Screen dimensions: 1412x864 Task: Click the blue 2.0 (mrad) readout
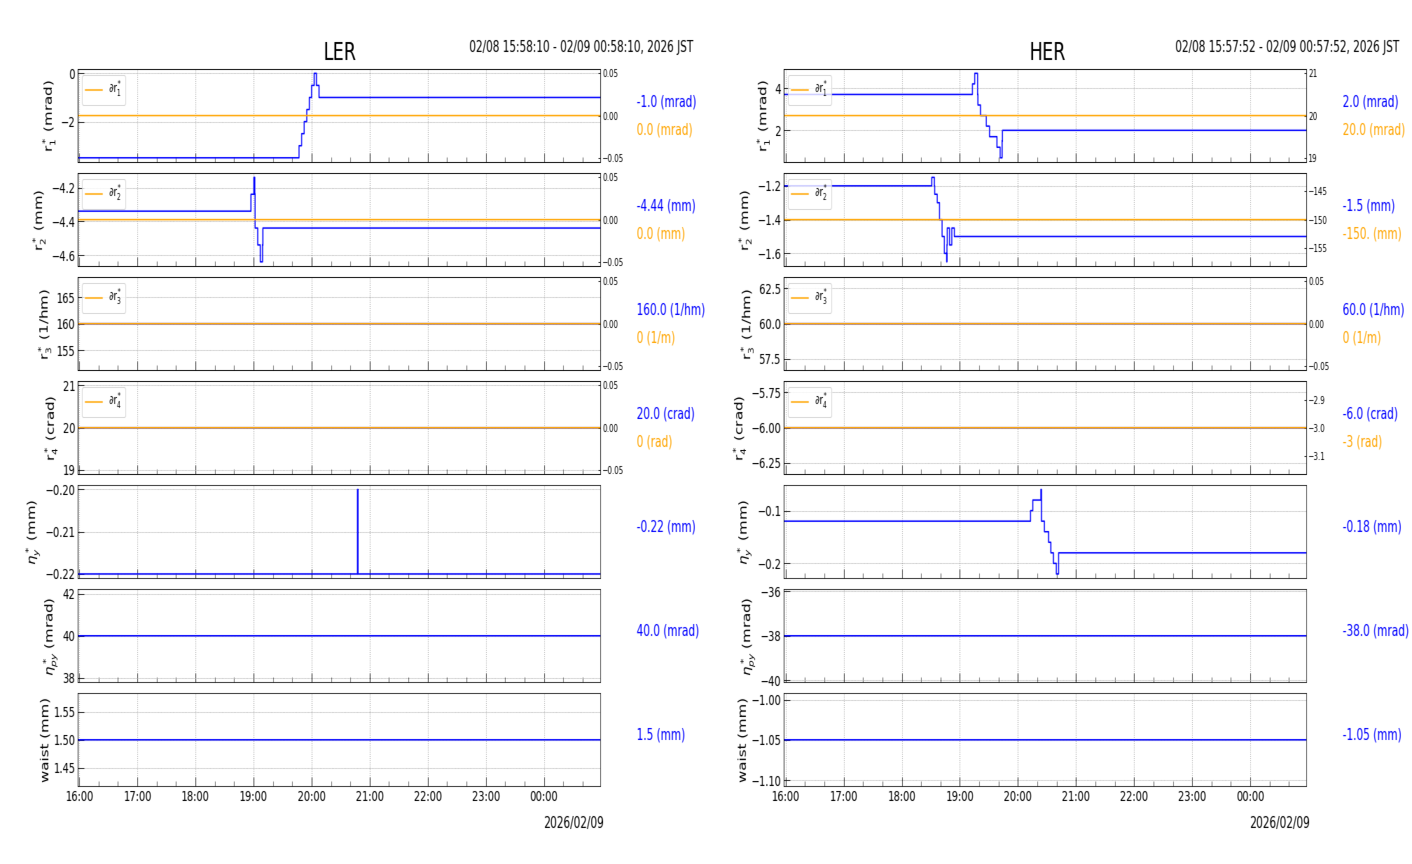click(x=1371, y=102)
